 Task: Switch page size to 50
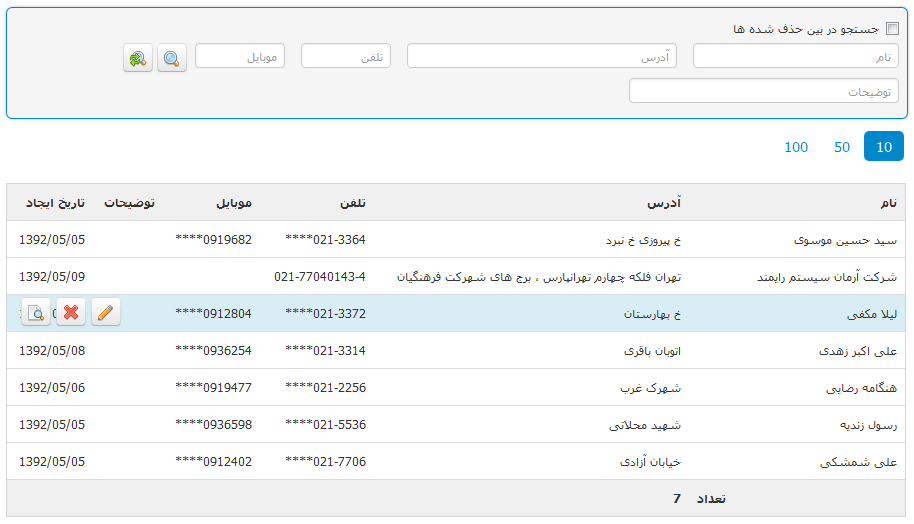(x=841, y=147)
